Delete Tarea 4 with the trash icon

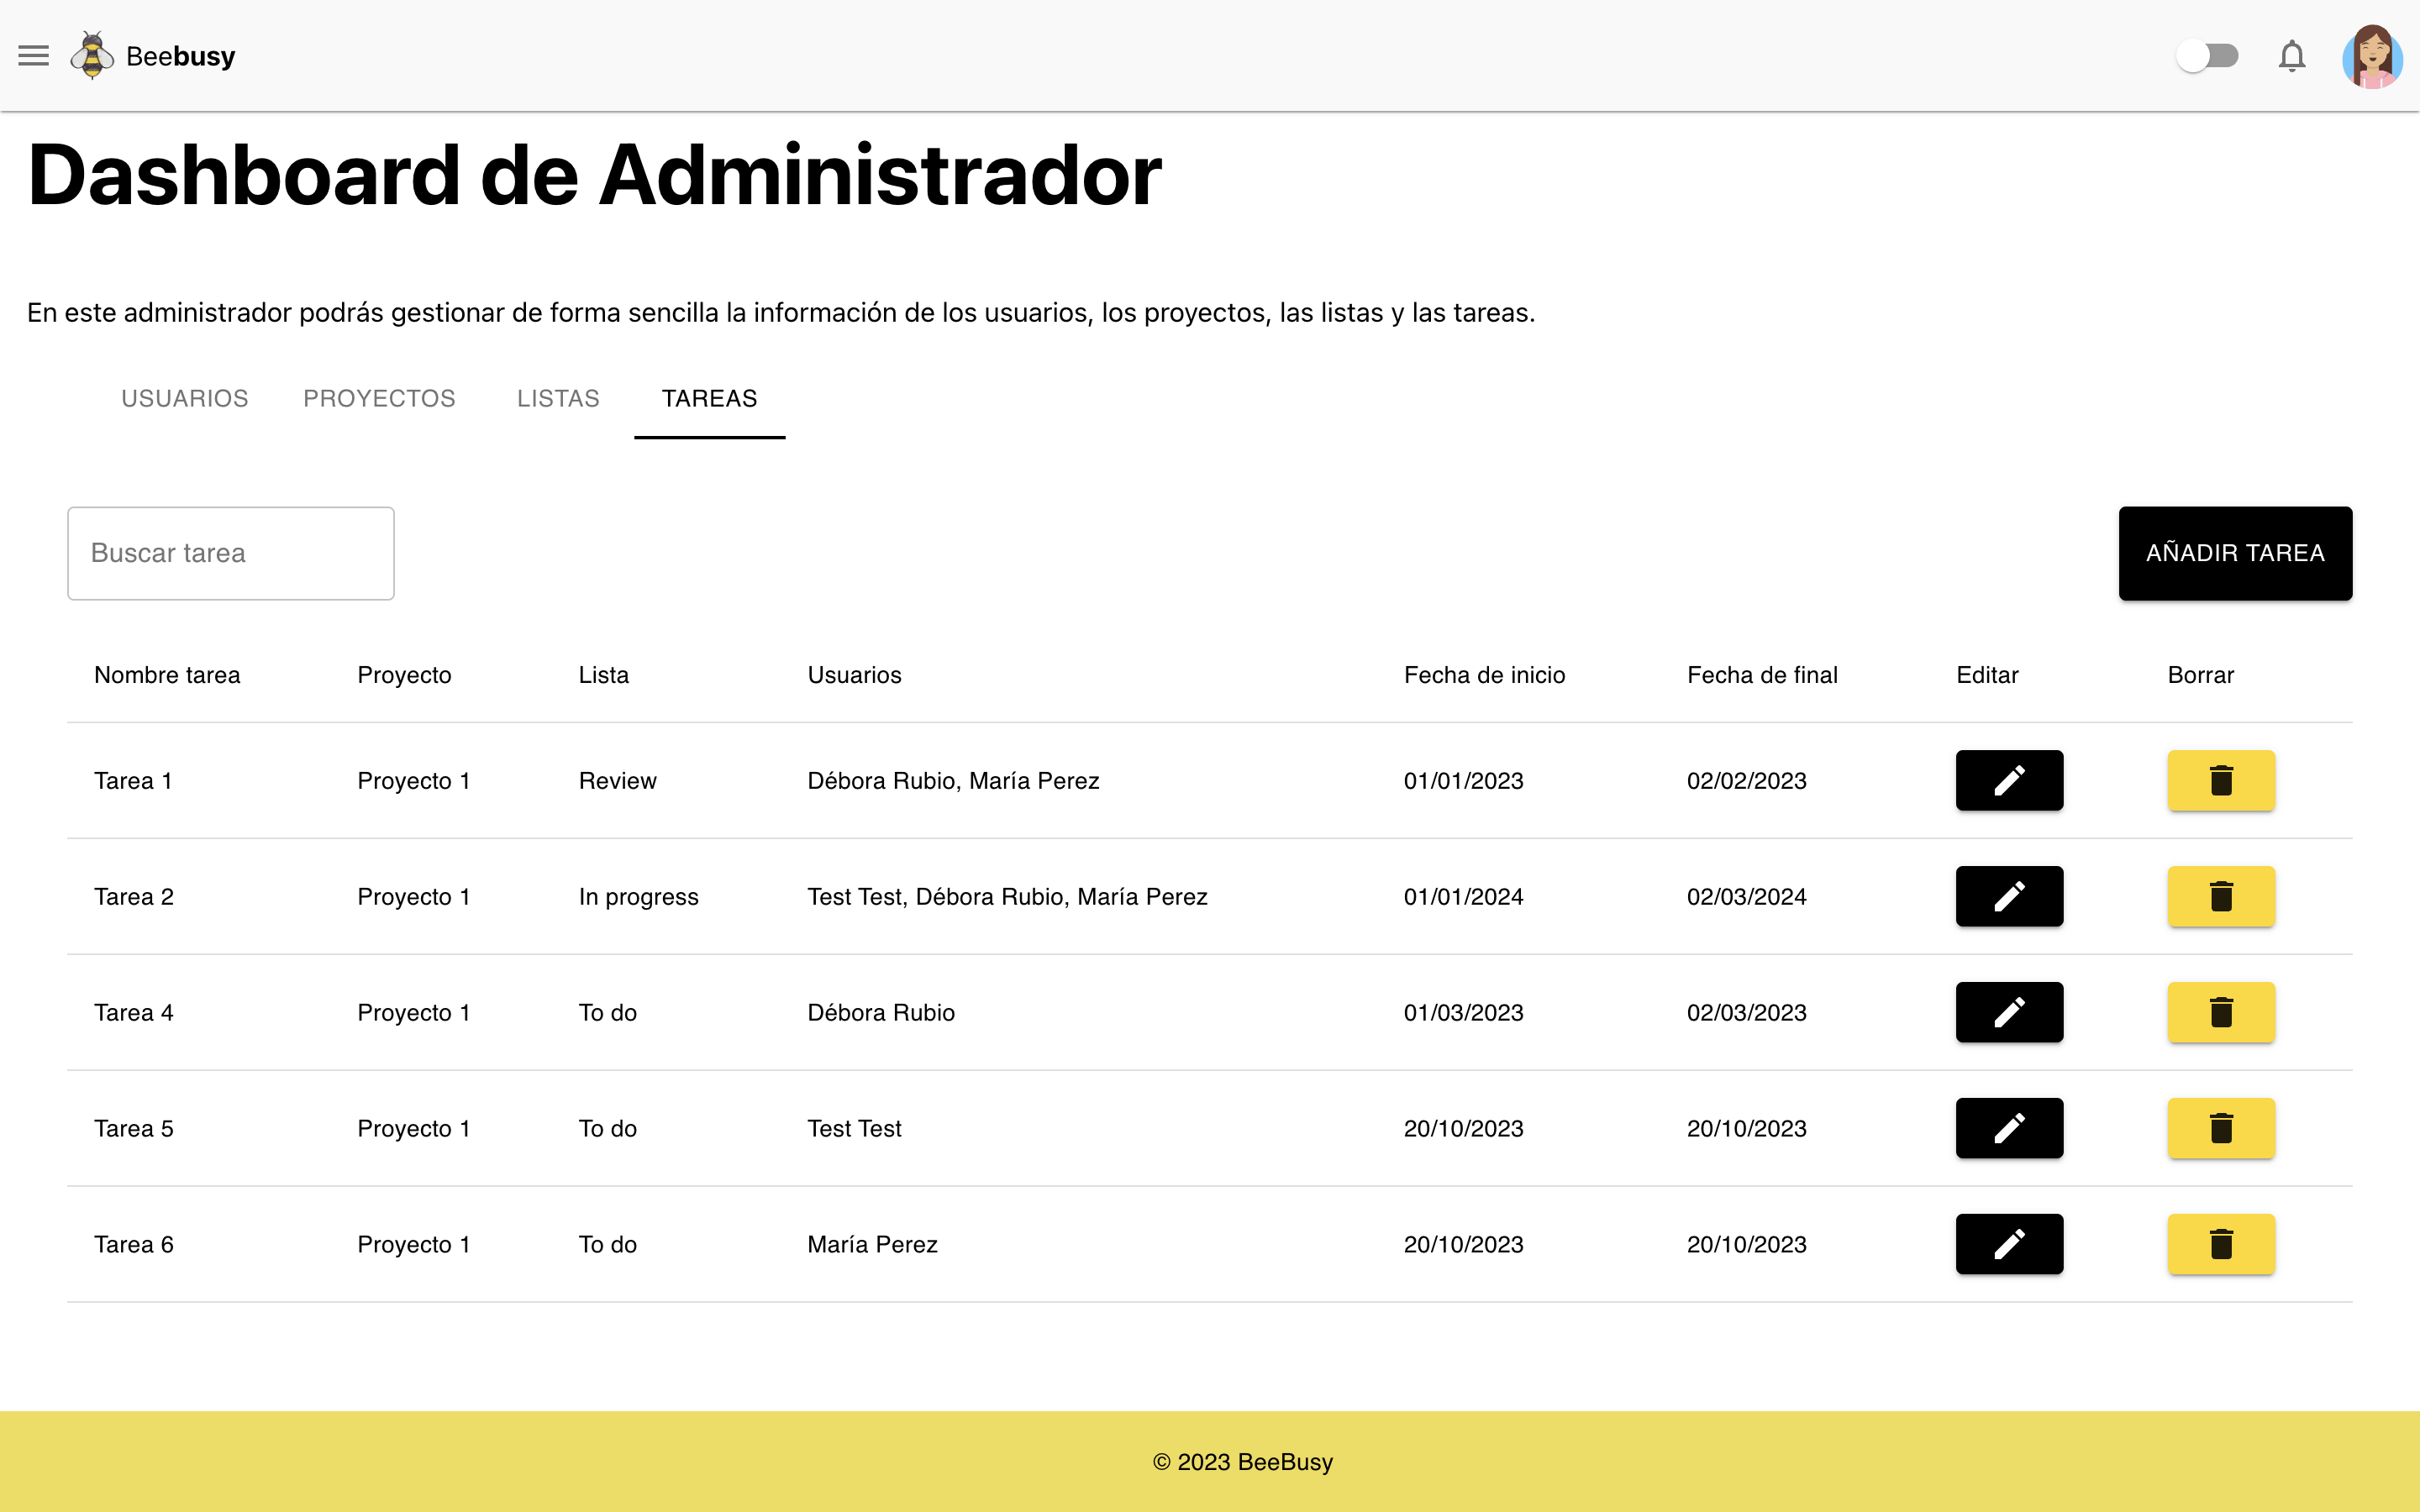pyautogui.click(x=2221, y=1012)
